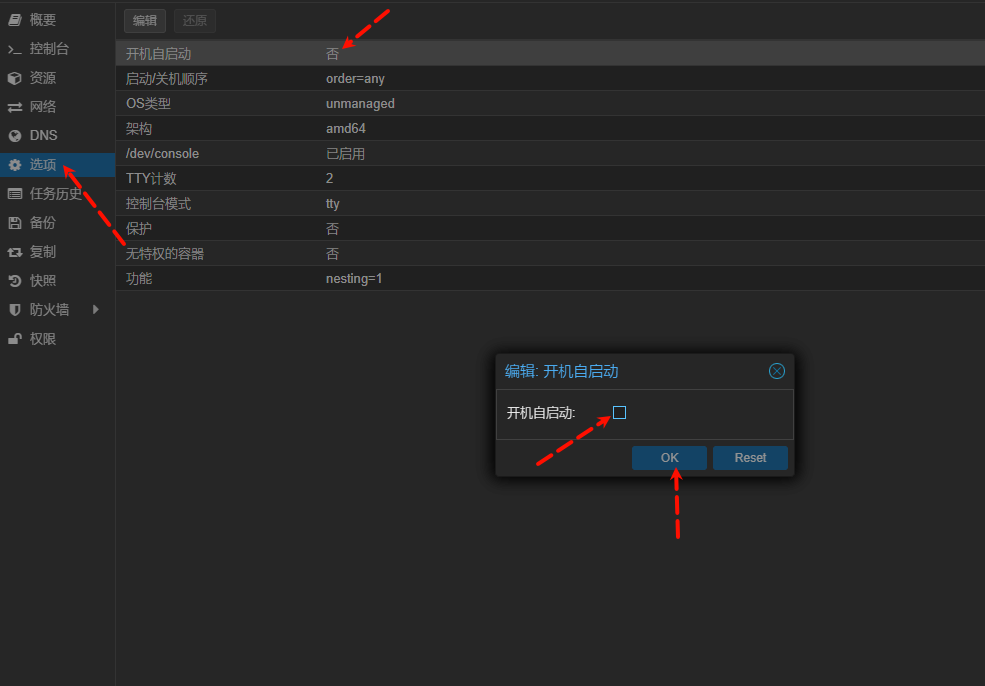Click the 快照 history icon
The width and height of the screenshot is (985, 686).
point(15,281)
